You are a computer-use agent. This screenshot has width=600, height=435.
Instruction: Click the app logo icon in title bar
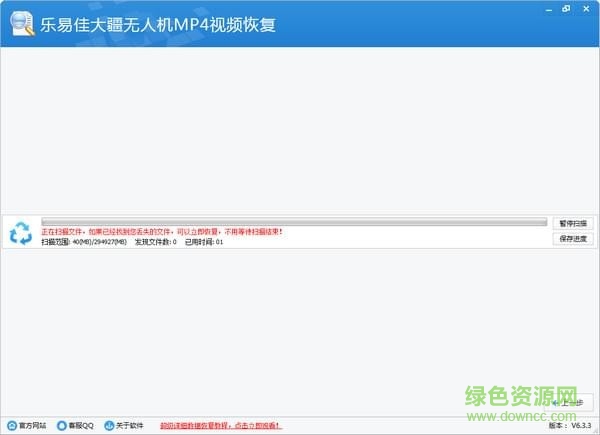[x=22, y=24]
